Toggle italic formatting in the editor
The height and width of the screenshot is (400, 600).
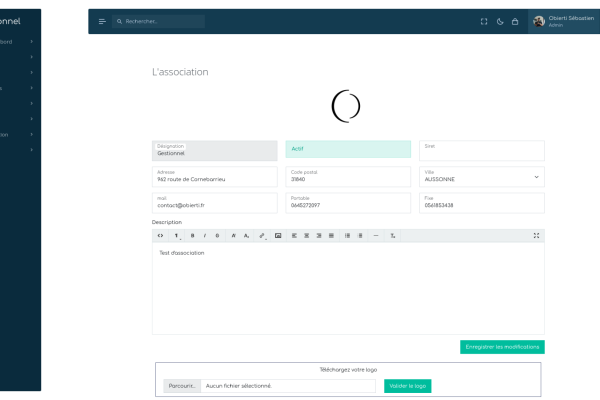pyautogui.click(x=205, y=235)
